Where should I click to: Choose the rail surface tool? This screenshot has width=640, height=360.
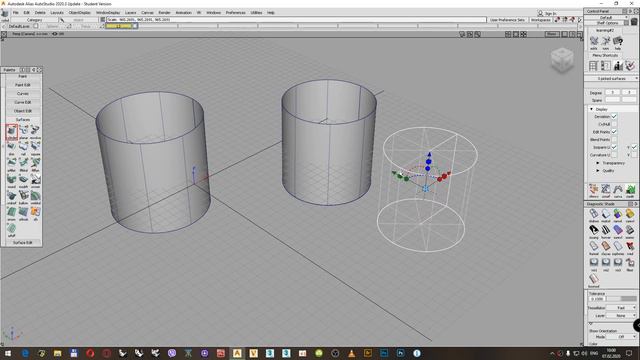[x=24, y=147]
